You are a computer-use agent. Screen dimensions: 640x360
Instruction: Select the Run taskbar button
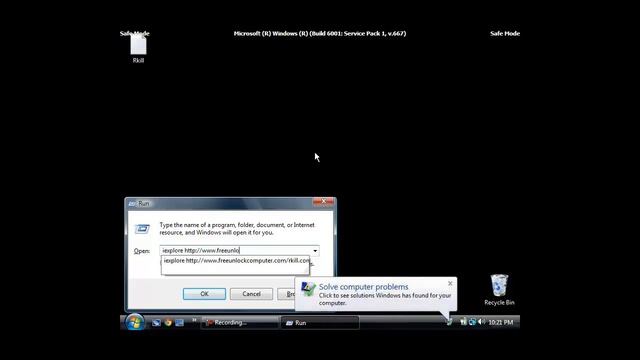coord(320,322)
